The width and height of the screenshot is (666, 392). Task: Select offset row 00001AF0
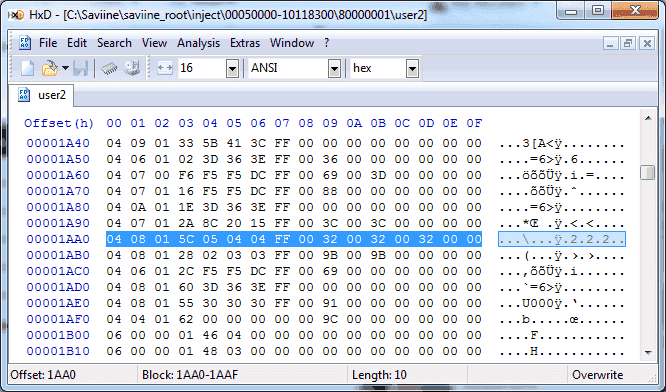(x=58, y=319)
